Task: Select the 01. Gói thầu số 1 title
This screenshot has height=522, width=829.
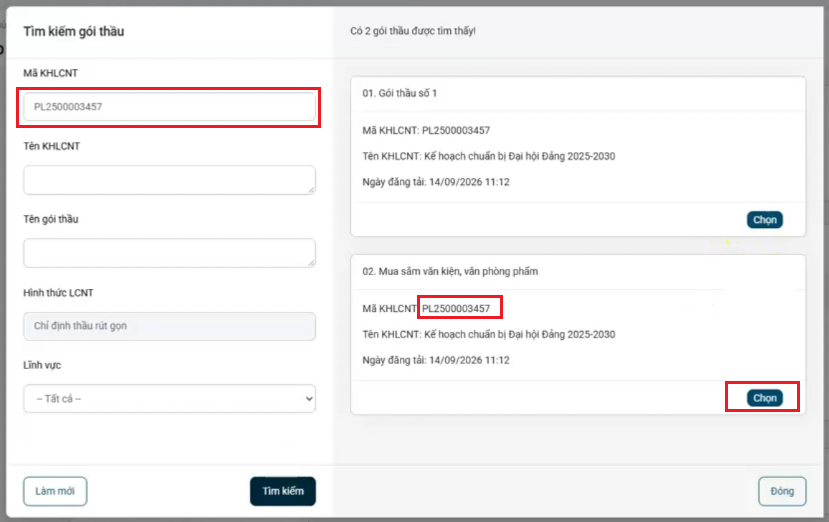Action: pyautogui.click(x=400, y=93)
